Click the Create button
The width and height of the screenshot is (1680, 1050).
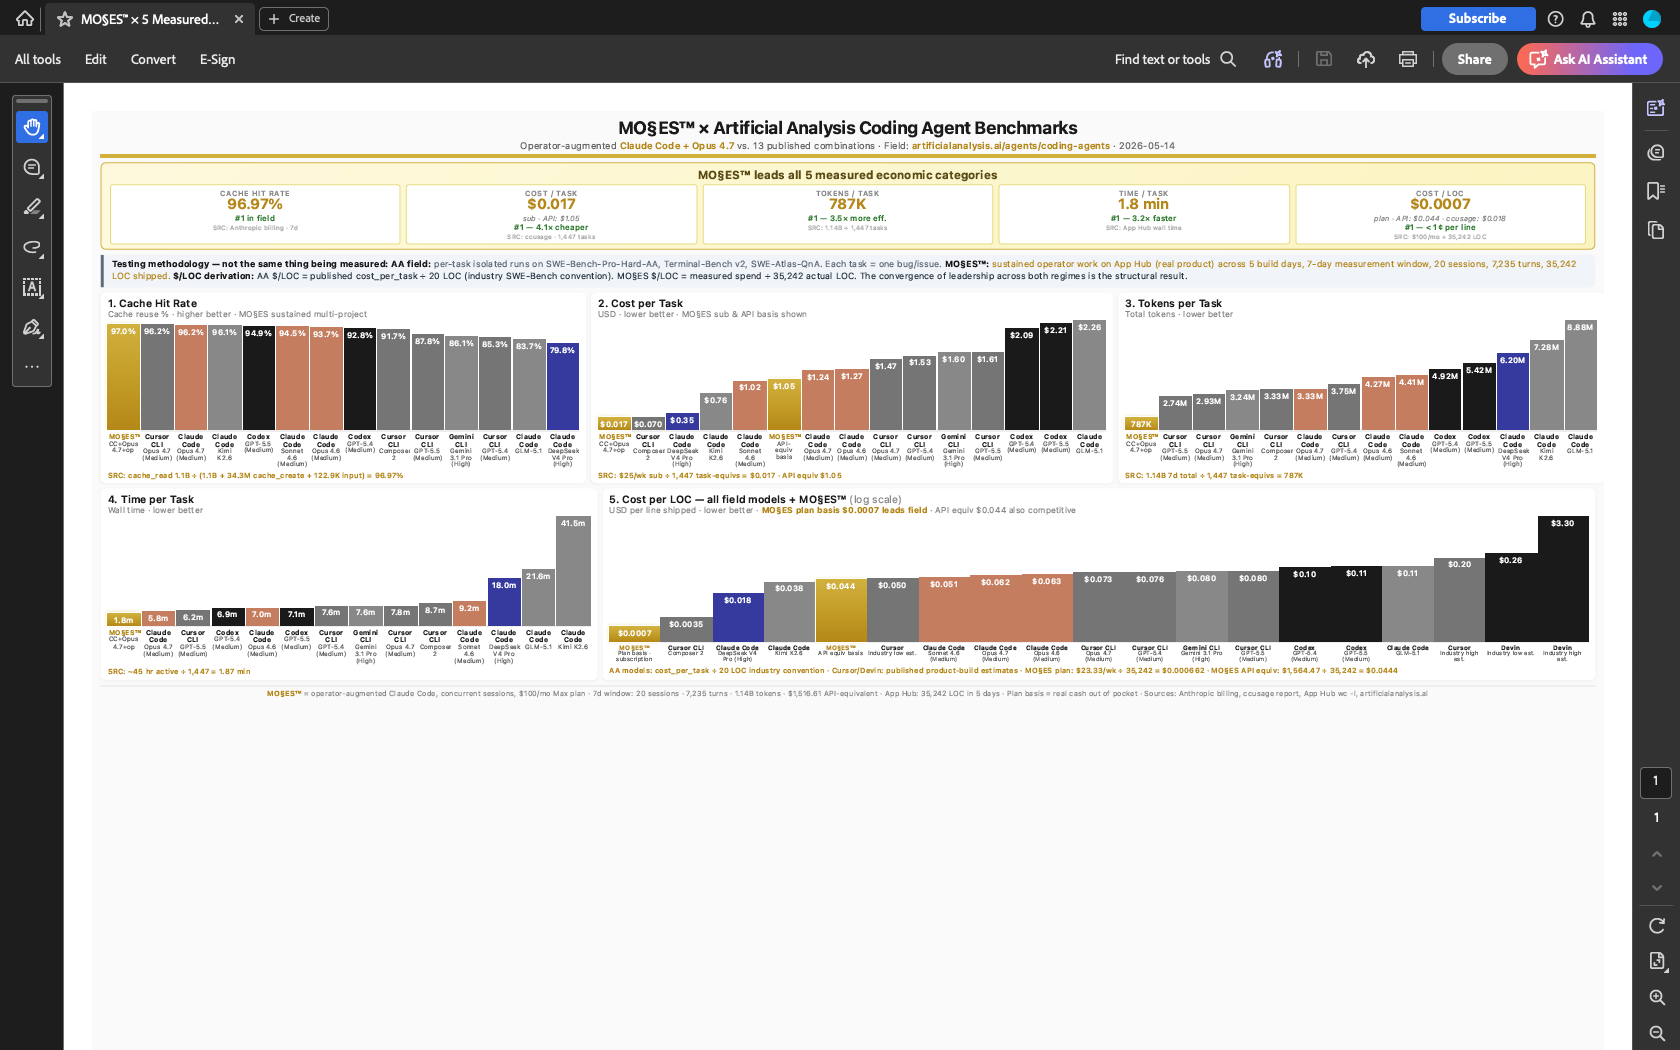pyautogui.click(x=294, y=19)
